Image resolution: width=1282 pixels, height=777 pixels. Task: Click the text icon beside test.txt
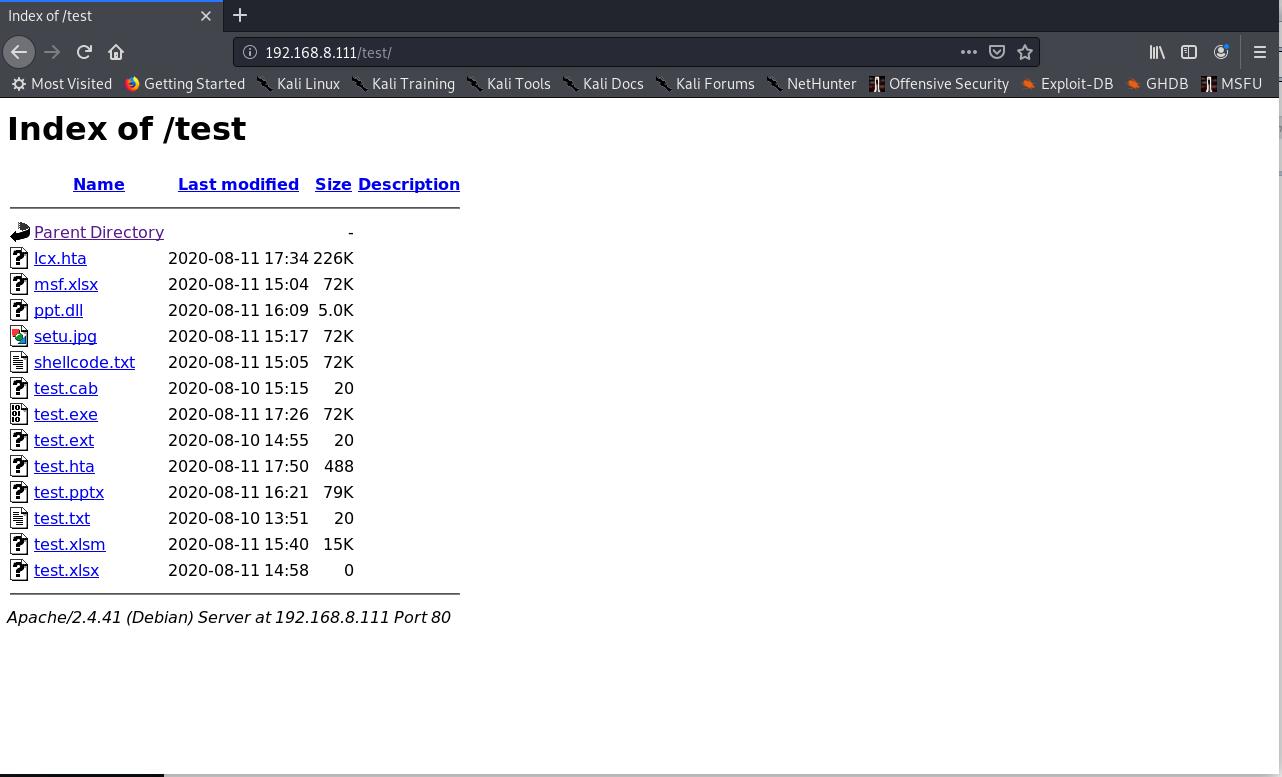(19, 518)
